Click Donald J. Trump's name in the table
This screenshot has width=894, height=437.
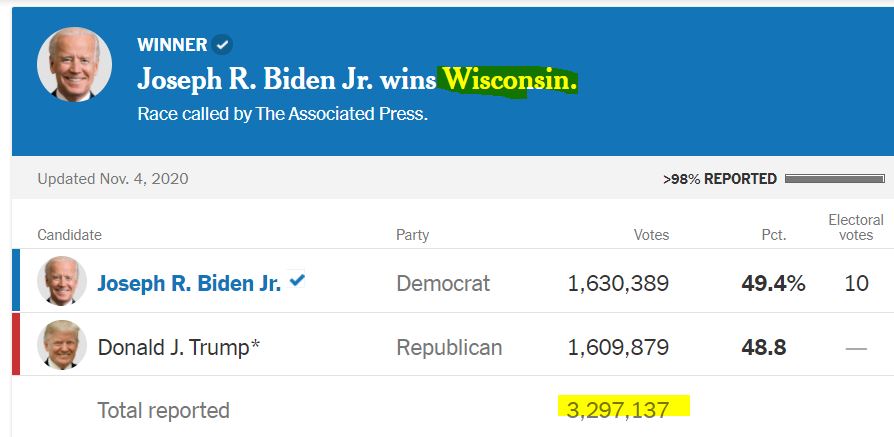tap(179, 347)
